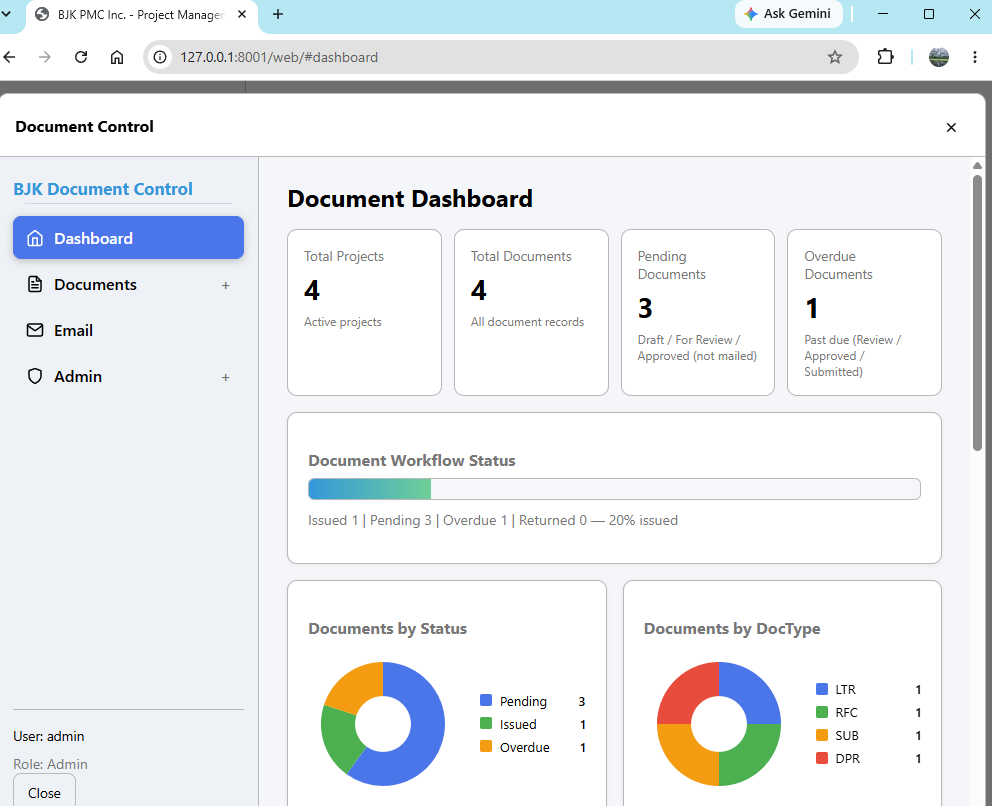This screenshot has height=806, width=992.
Task: Click the home icon beside Dashboard
Action: click(35, 239)
